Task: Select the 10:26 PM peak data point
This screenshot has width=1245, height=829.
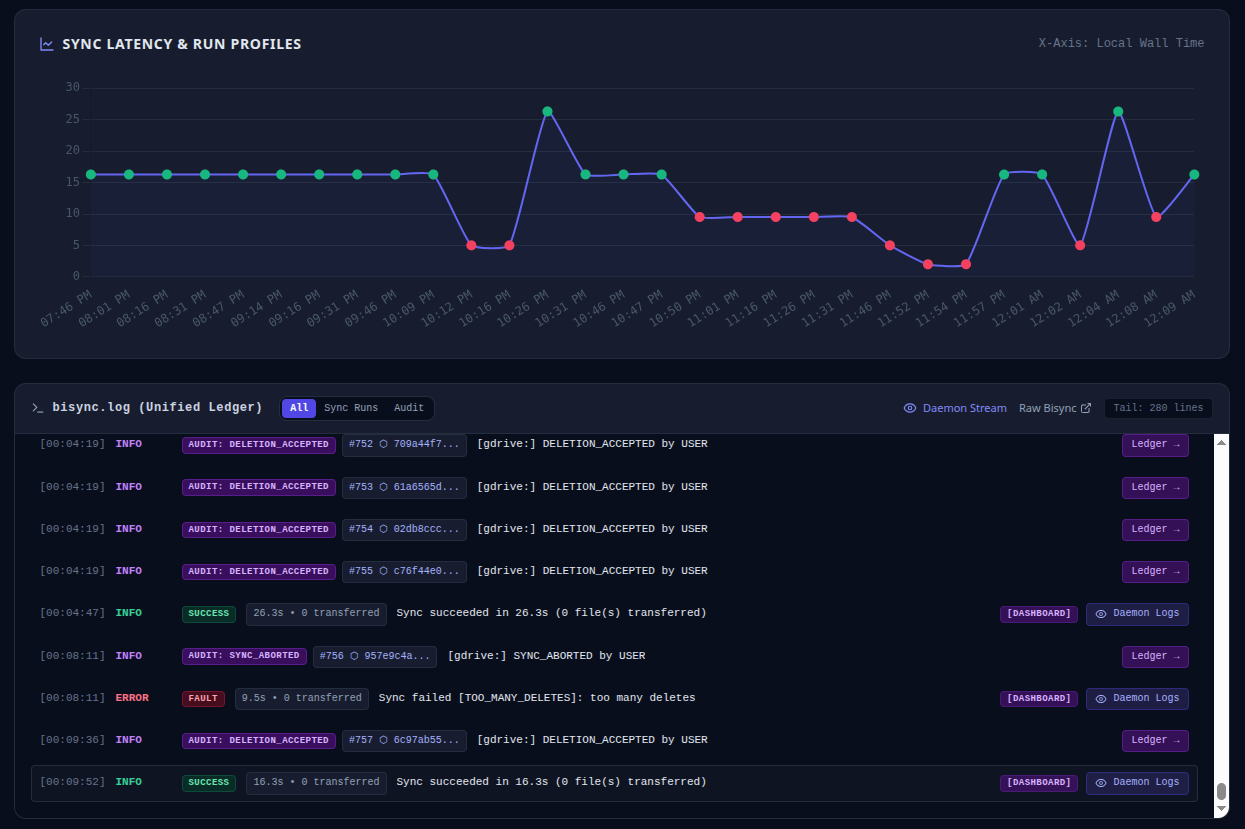Action: [x=547, y=112]
